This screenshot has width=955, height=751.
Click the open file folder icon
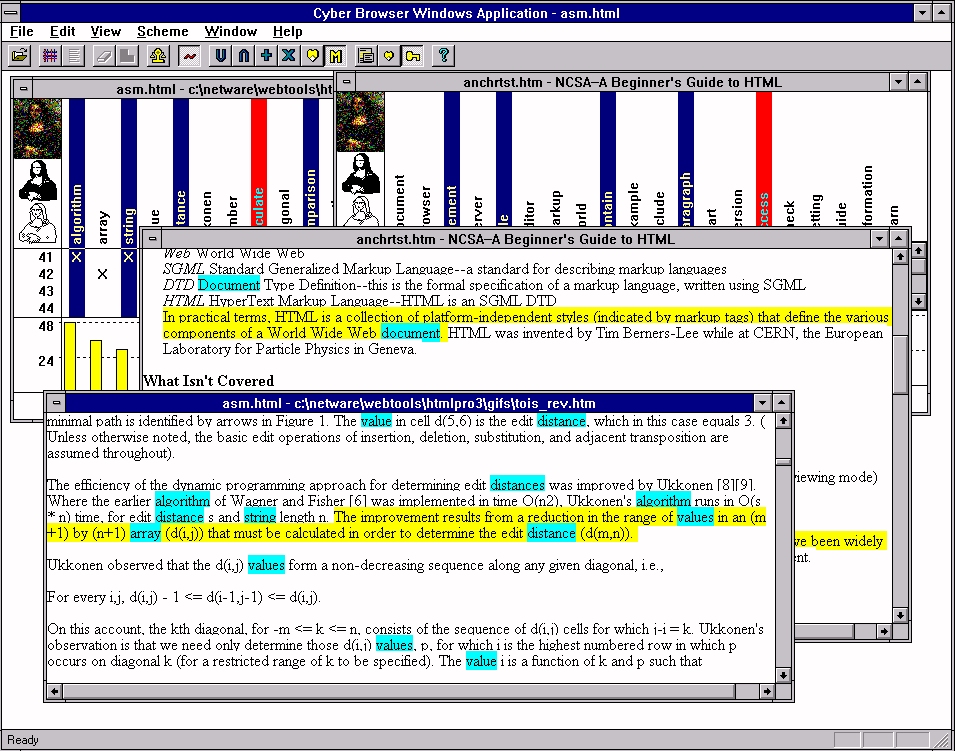[20, 55]
